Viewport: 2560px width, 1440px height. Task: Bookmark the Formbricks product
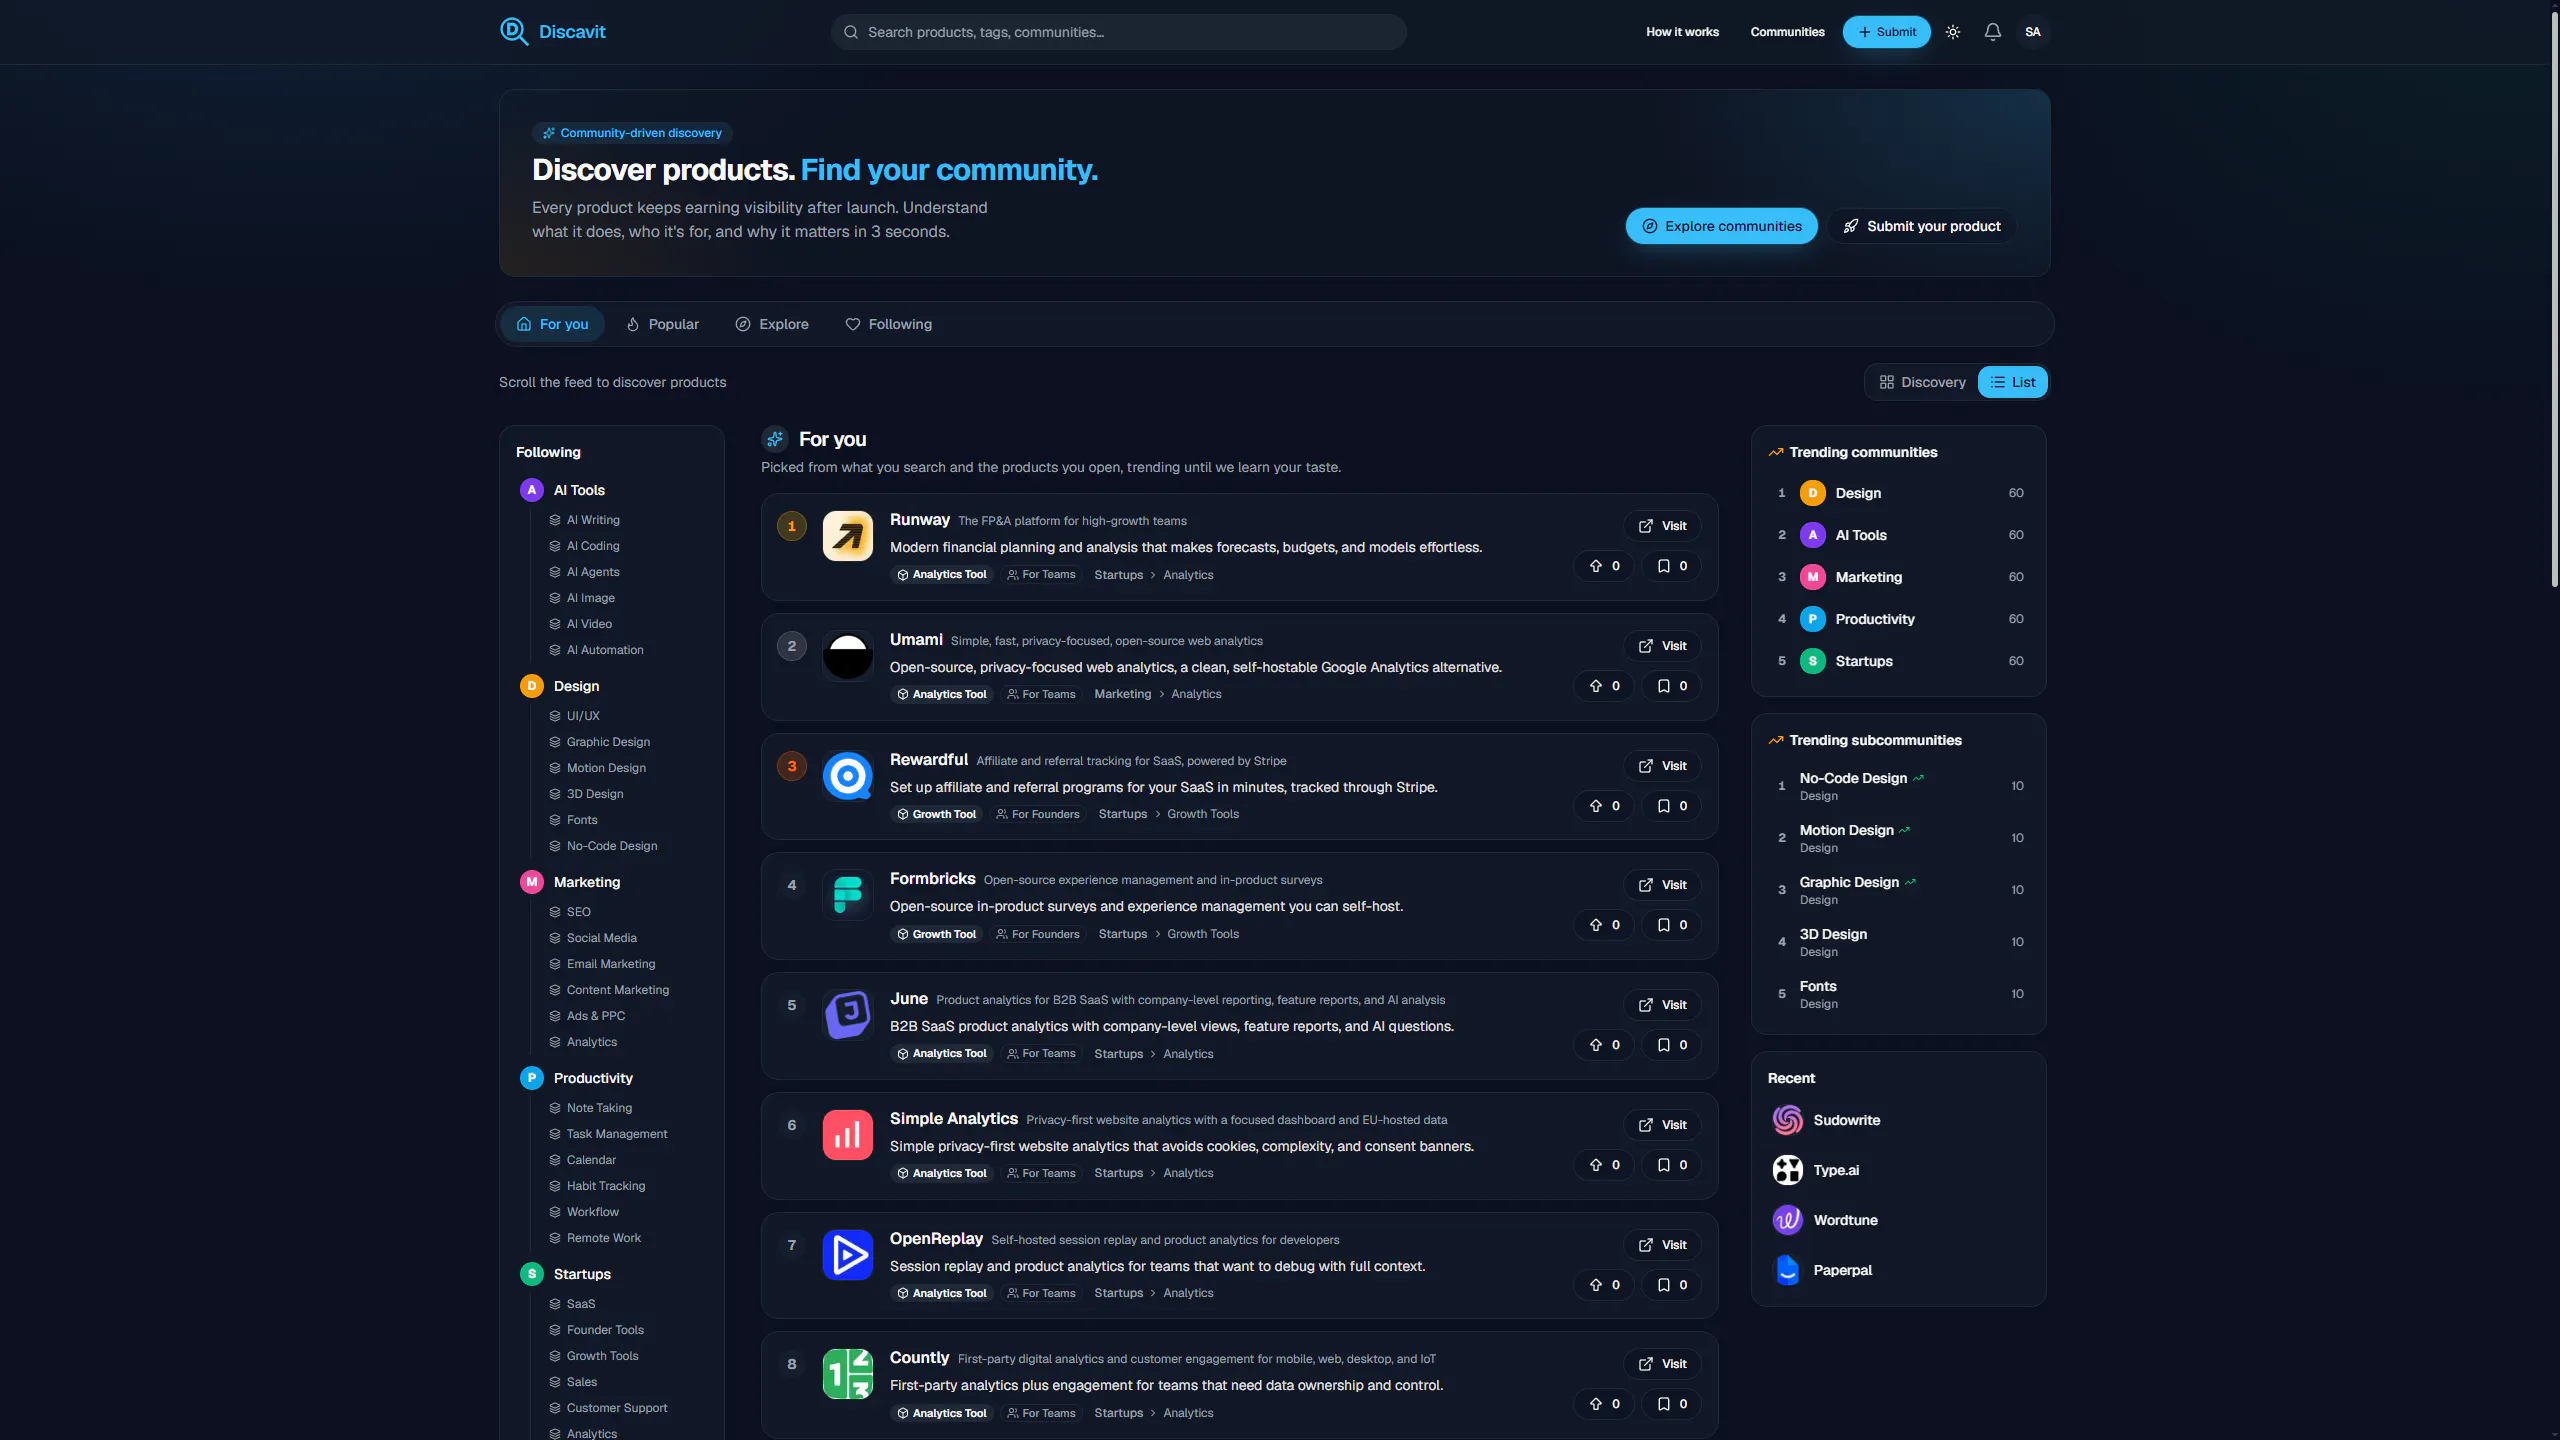tap(1672, 925)
